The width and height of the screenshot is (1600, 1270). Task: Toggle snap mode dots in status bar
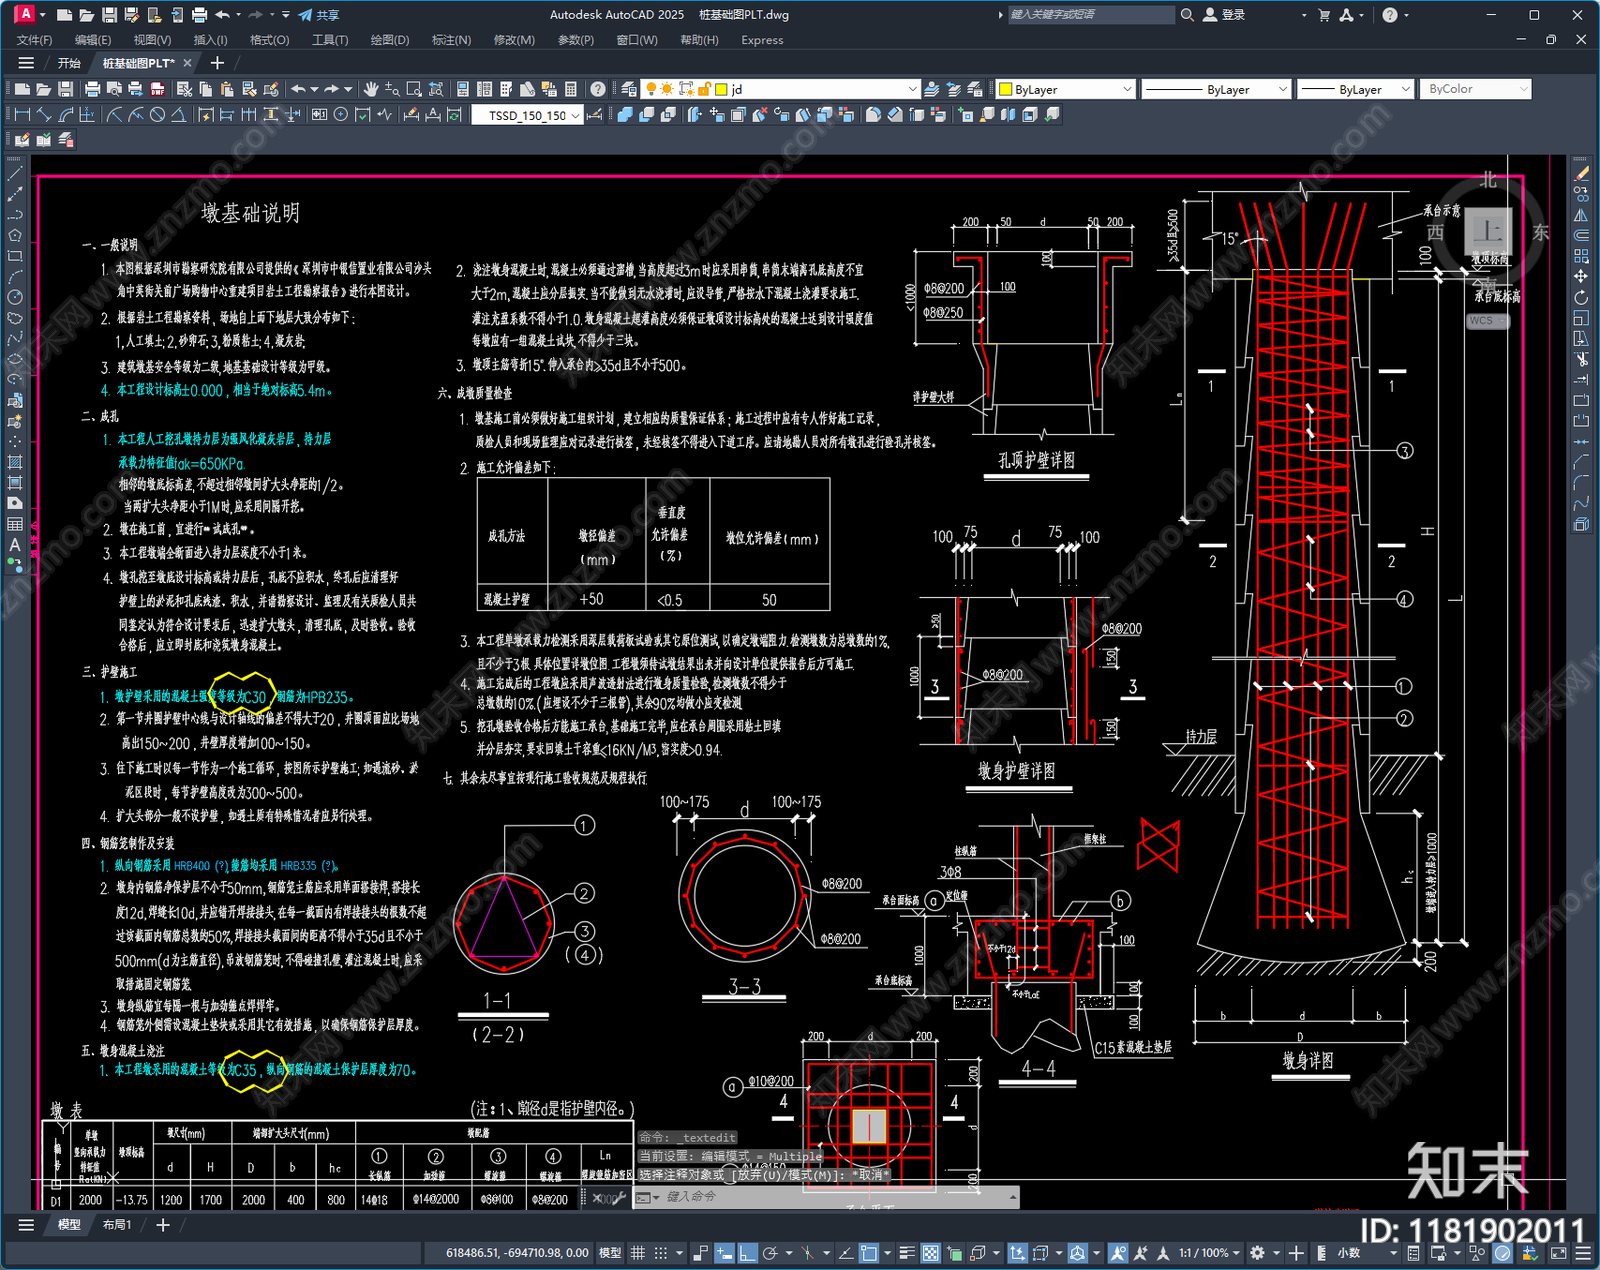click(x=661, y=1253)
